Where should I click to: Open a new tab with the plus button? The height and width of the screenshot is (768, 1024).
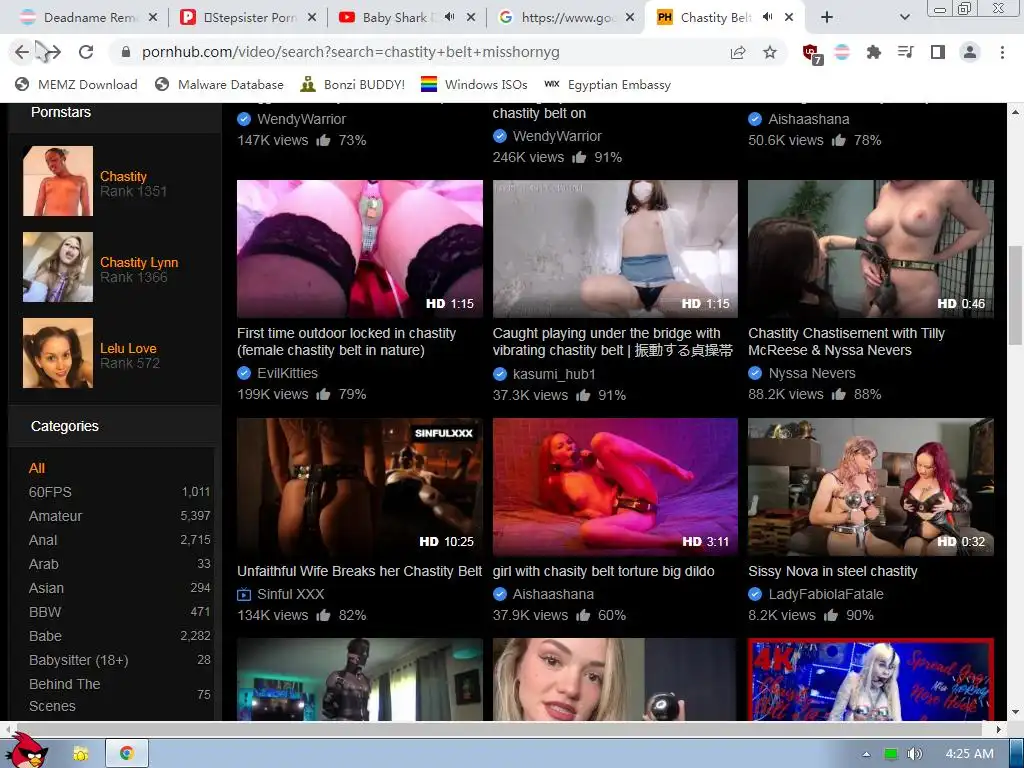(827, 18)
